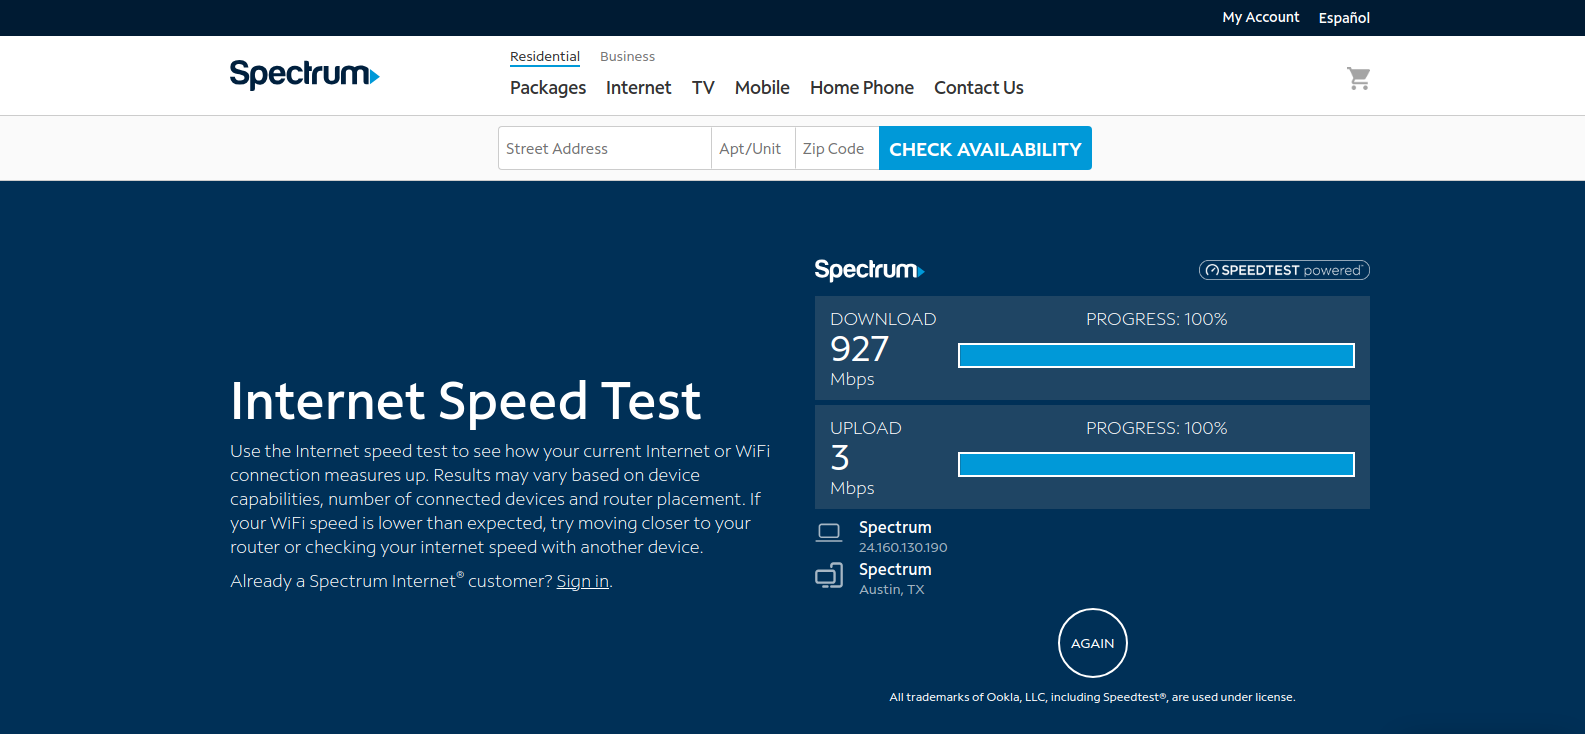Focus the Zip Code field

point(837,148)
